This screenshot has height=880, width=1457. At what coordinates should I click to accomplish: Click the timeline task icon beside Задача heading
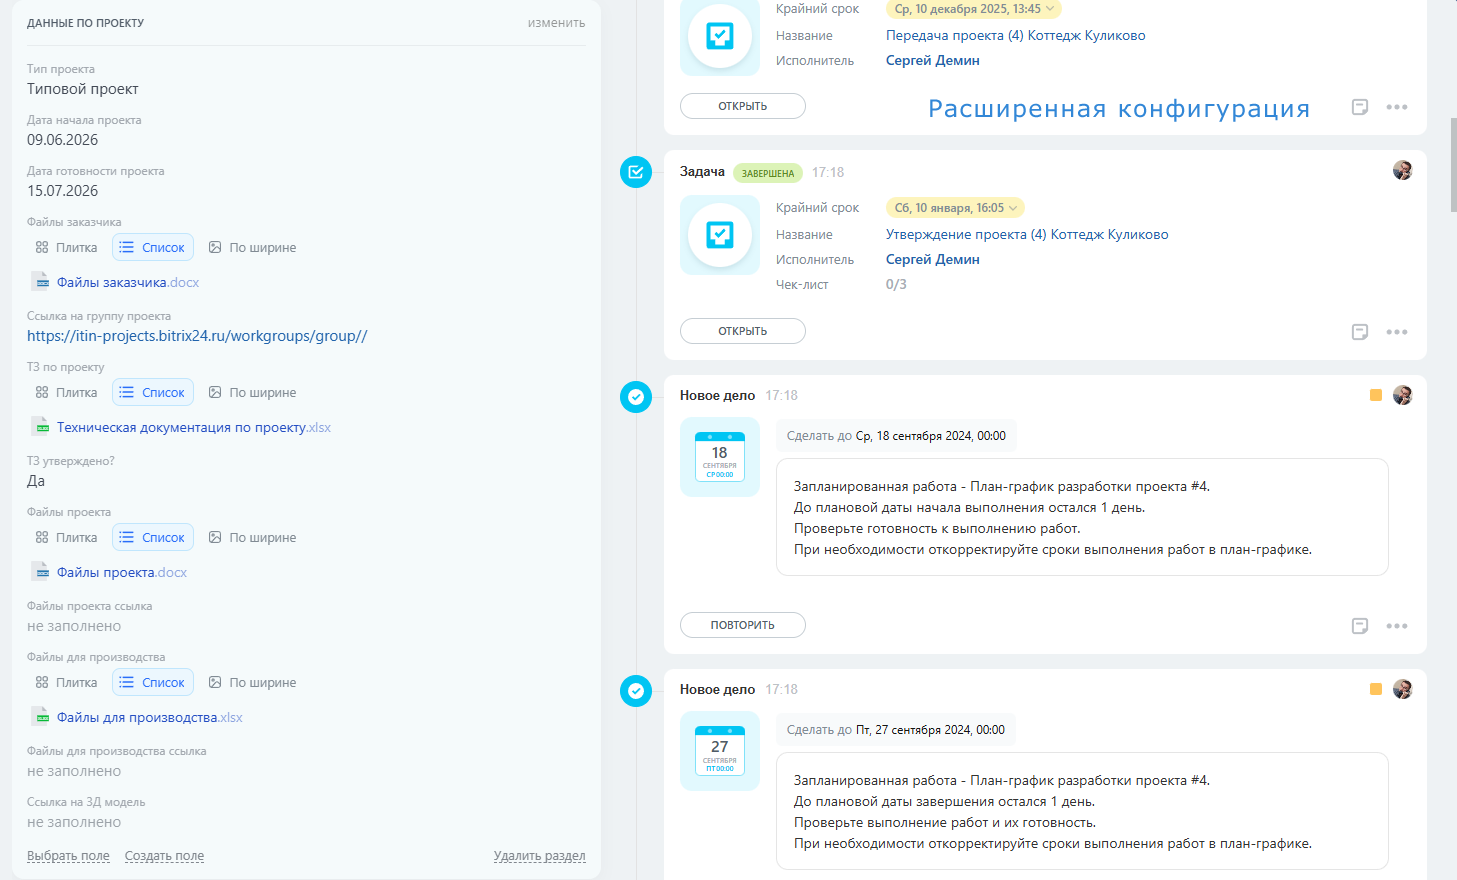point(636,172)
